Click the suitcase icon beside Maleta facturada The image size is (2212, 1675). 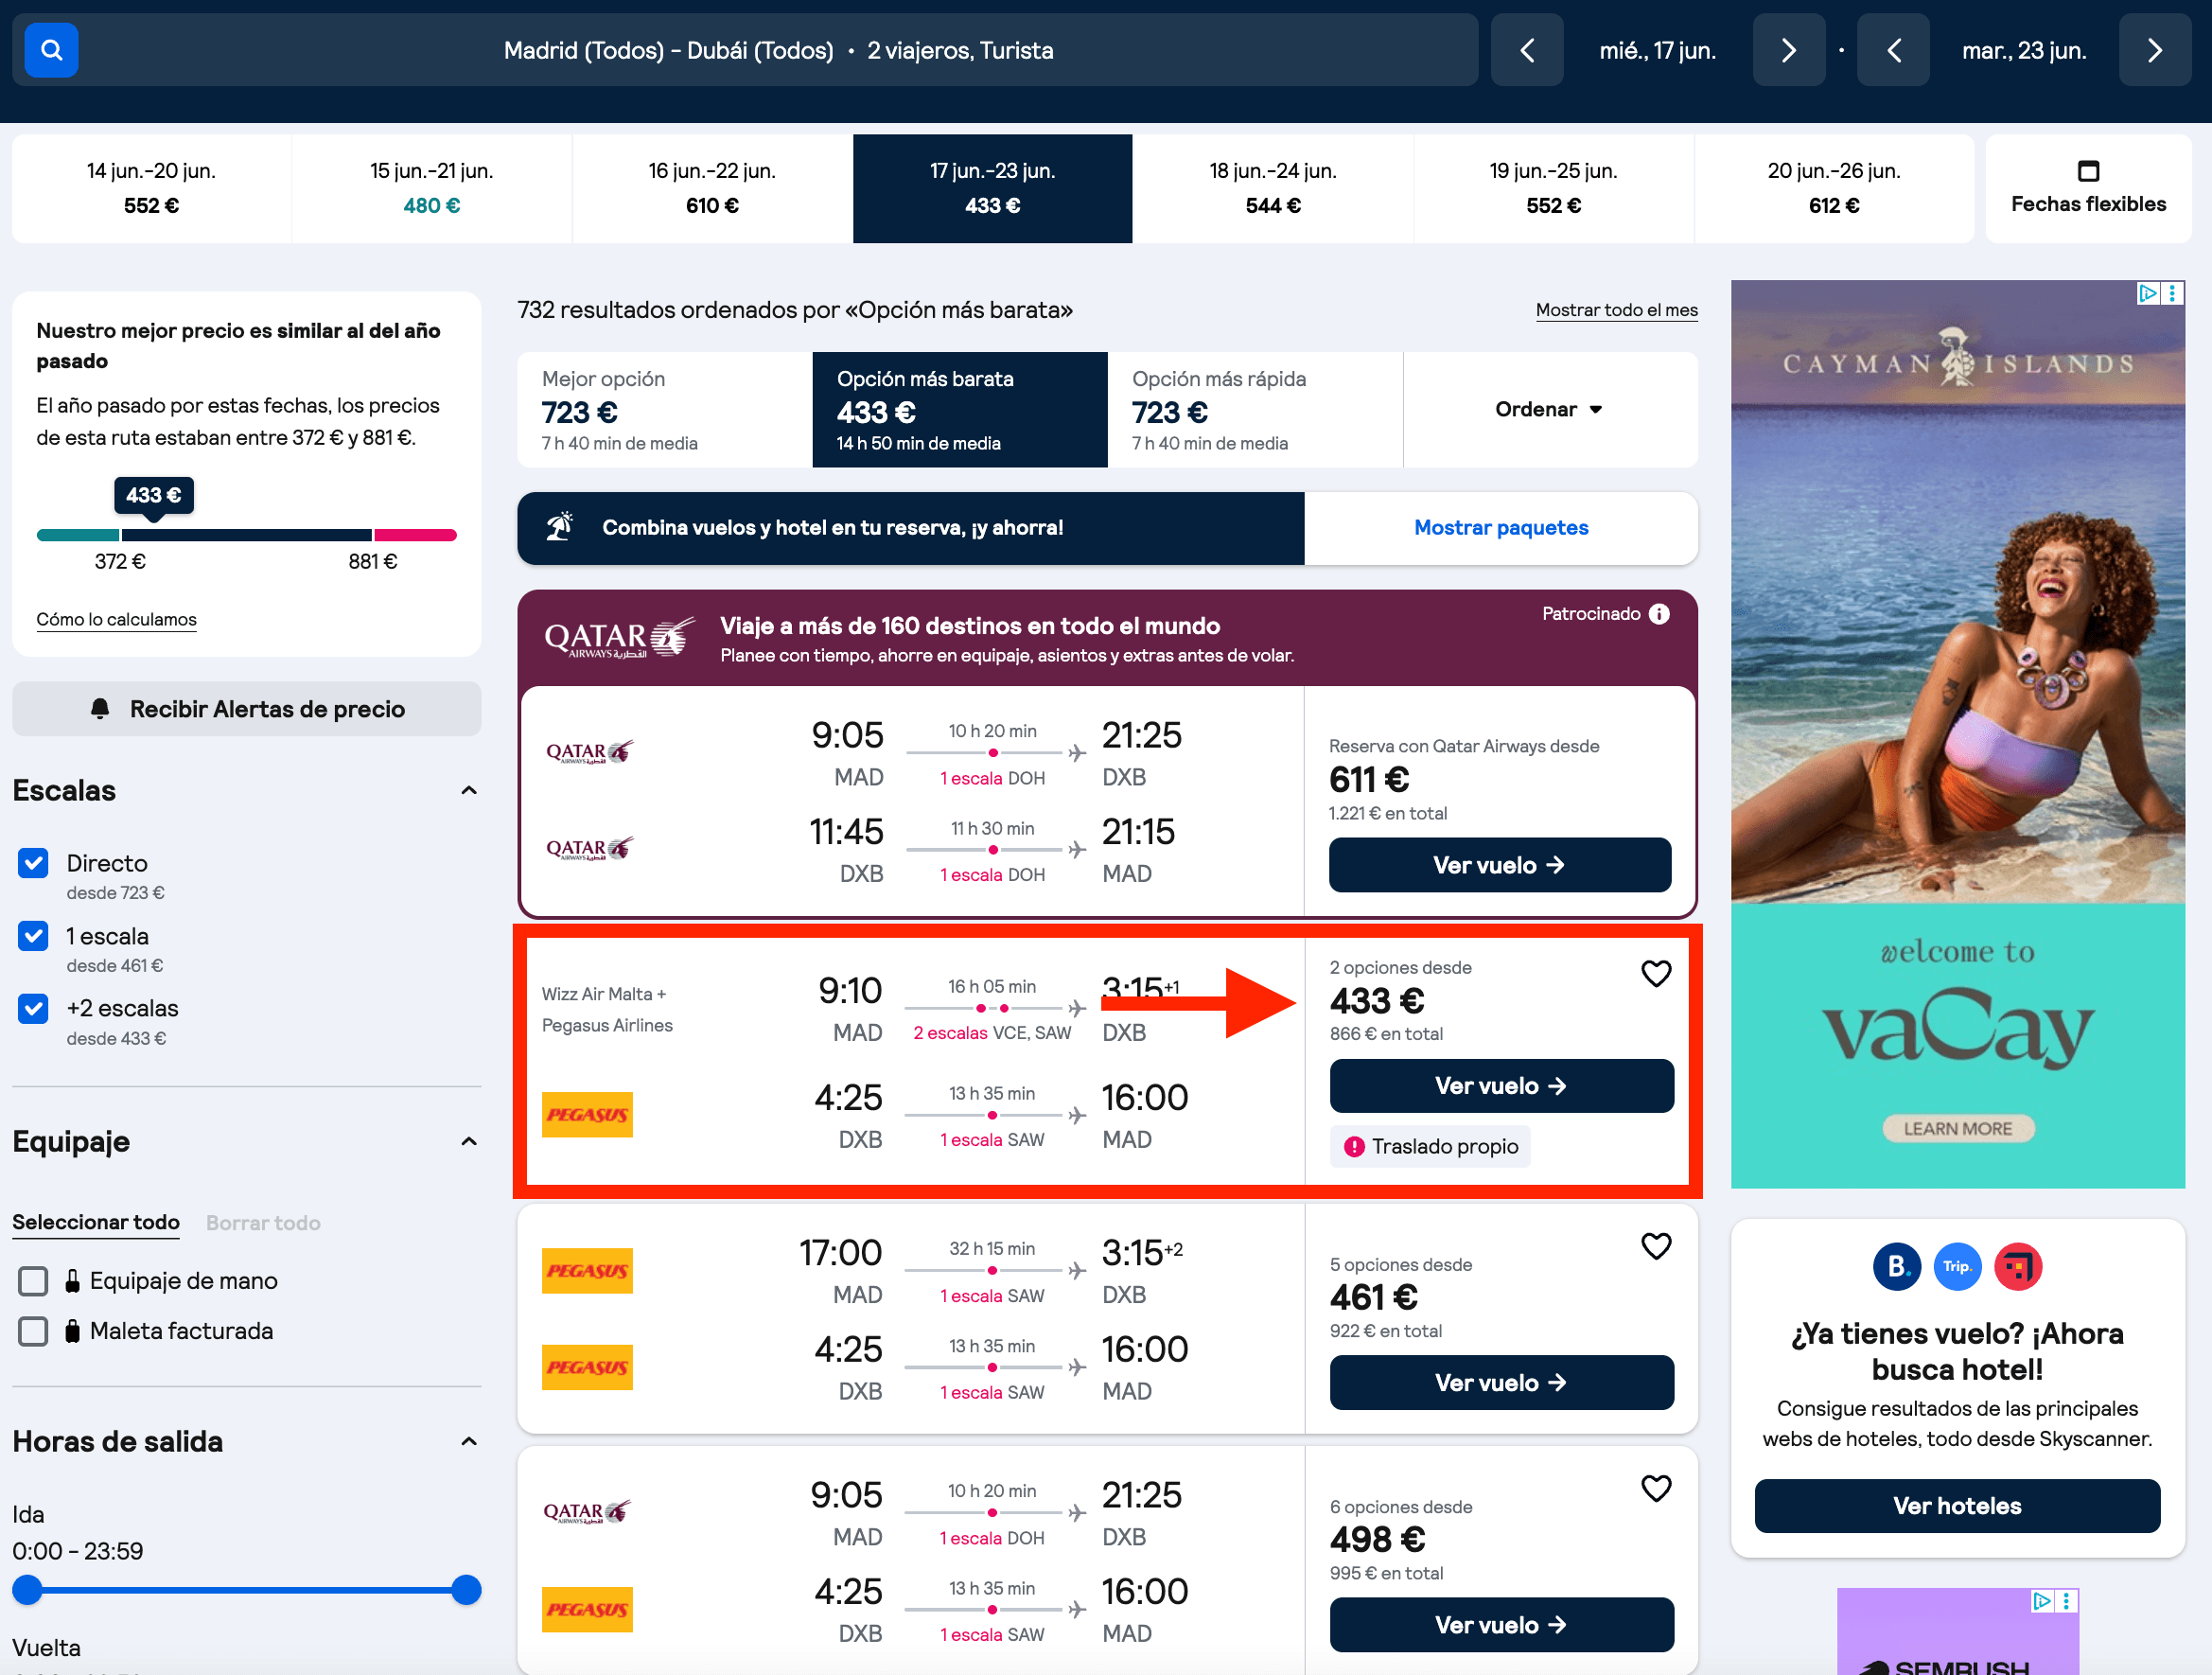click(x=72, y=1331)
